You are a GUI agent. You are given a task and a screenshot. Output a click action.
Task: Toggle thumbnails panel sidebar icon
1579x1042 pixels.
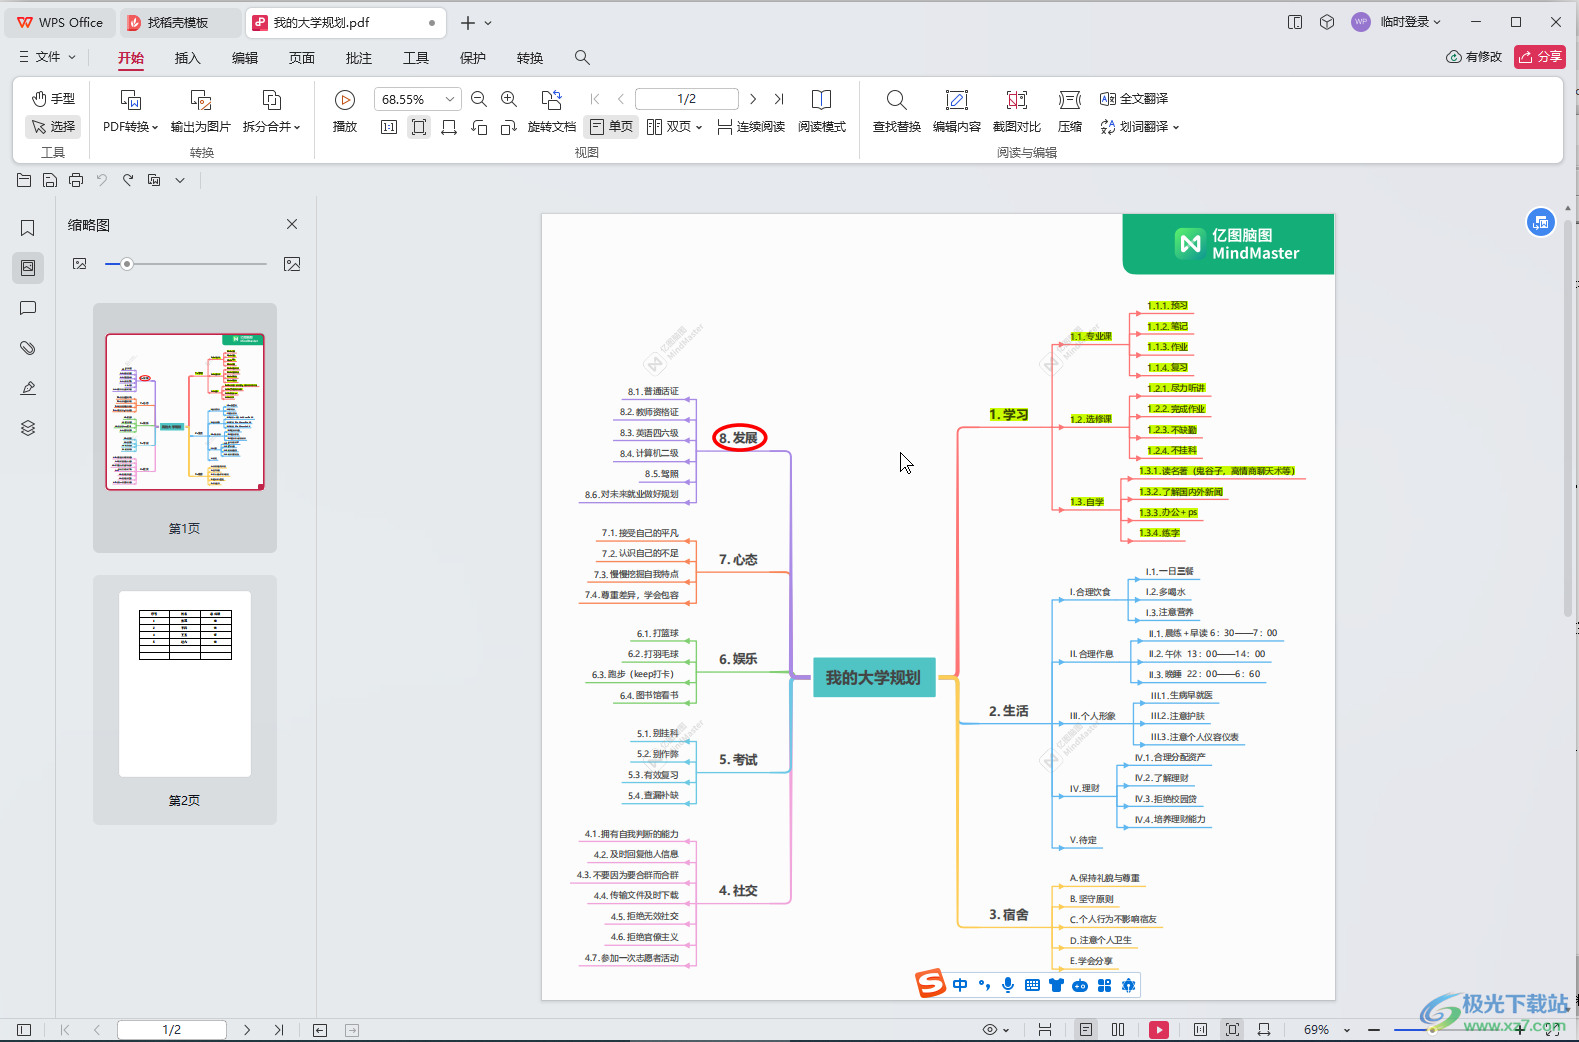(x=28, y=268)
